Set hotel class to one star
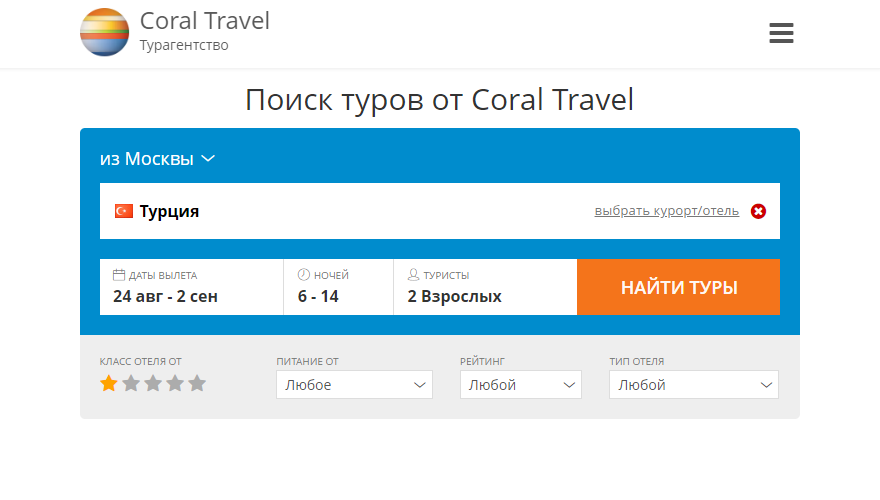Viewport: 880px width, 500px height. [x=109, y=383]
